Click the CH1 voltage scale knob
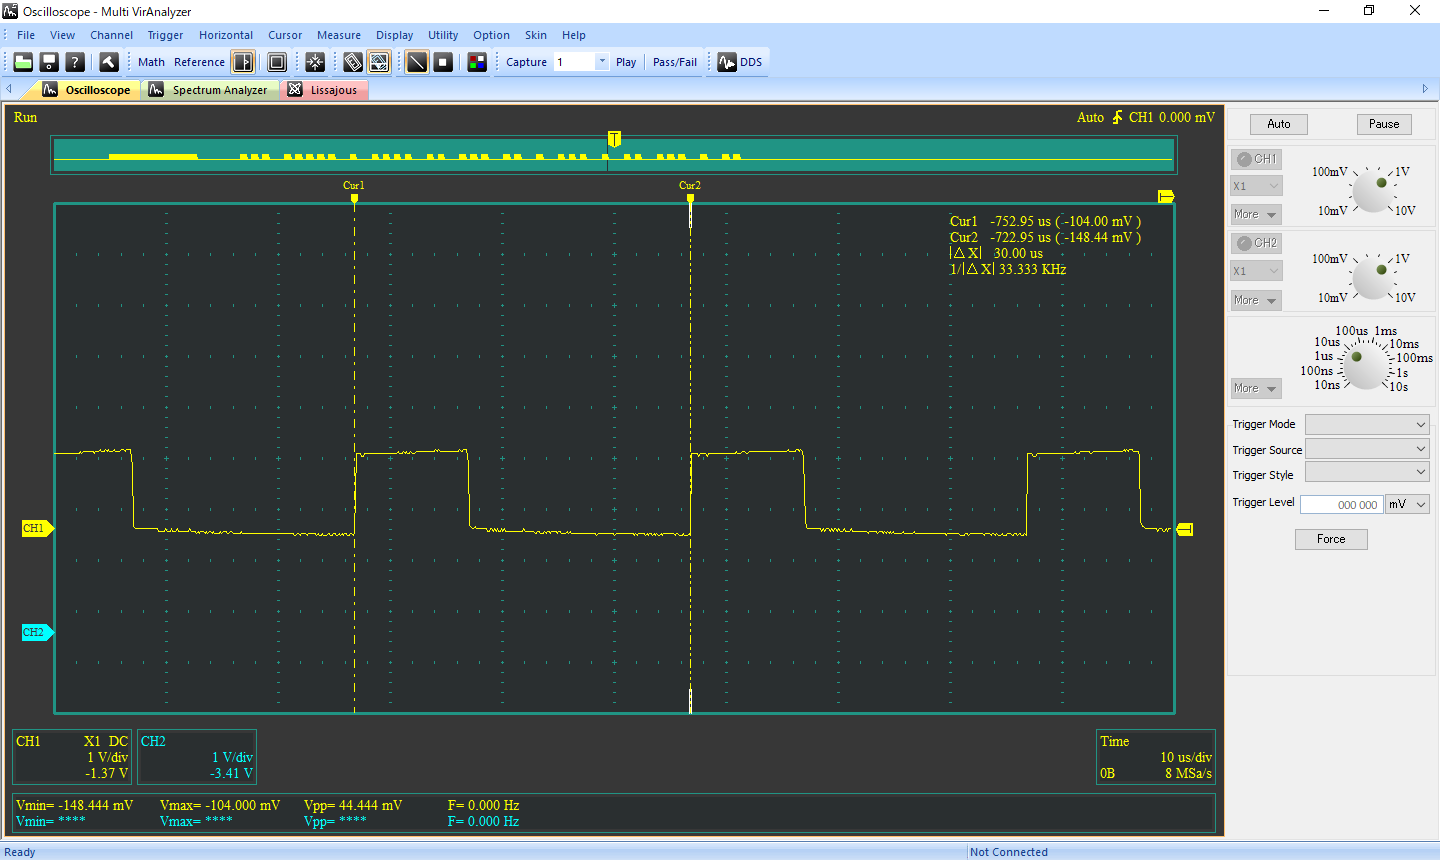The image size is (1440, 860). coord(1372,191)
